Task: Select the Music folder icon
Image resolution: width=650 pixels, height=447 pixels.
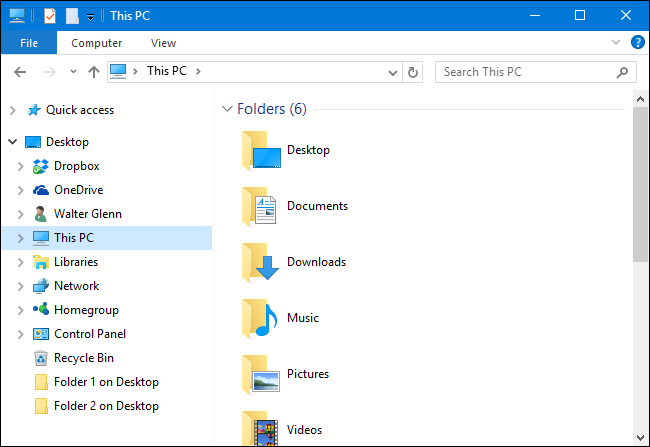Action: pos(260,318)
